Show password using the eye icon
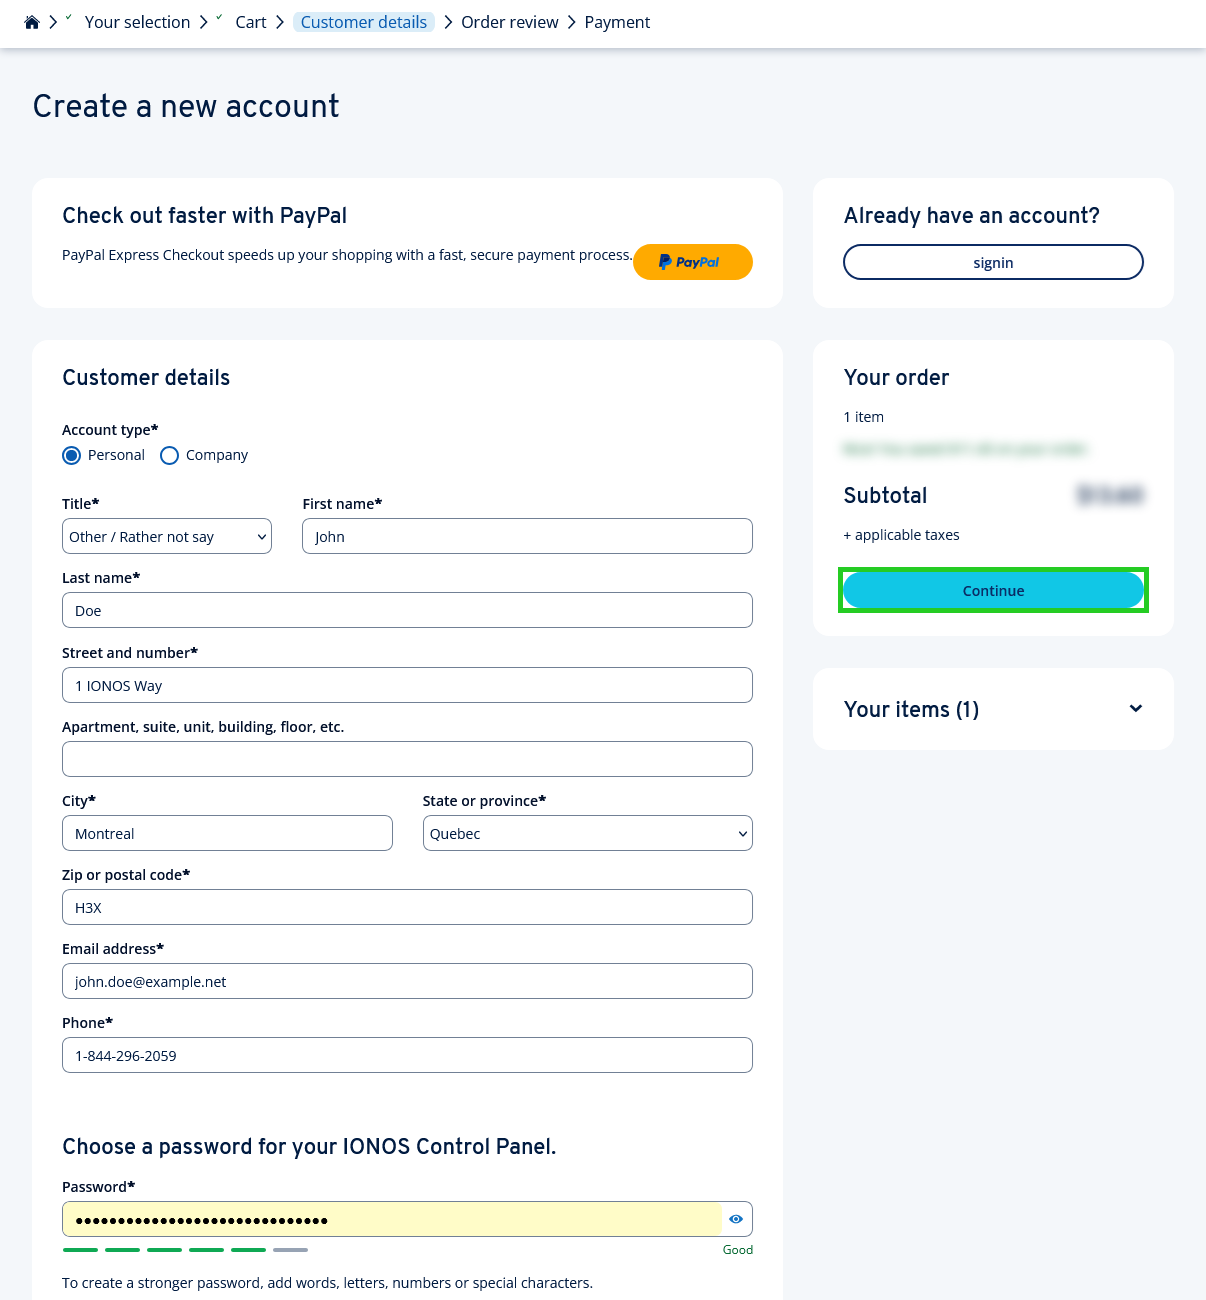The width and height of the screenshot is (1206, 1300). pyautogui.click(x=736, y=1219)
